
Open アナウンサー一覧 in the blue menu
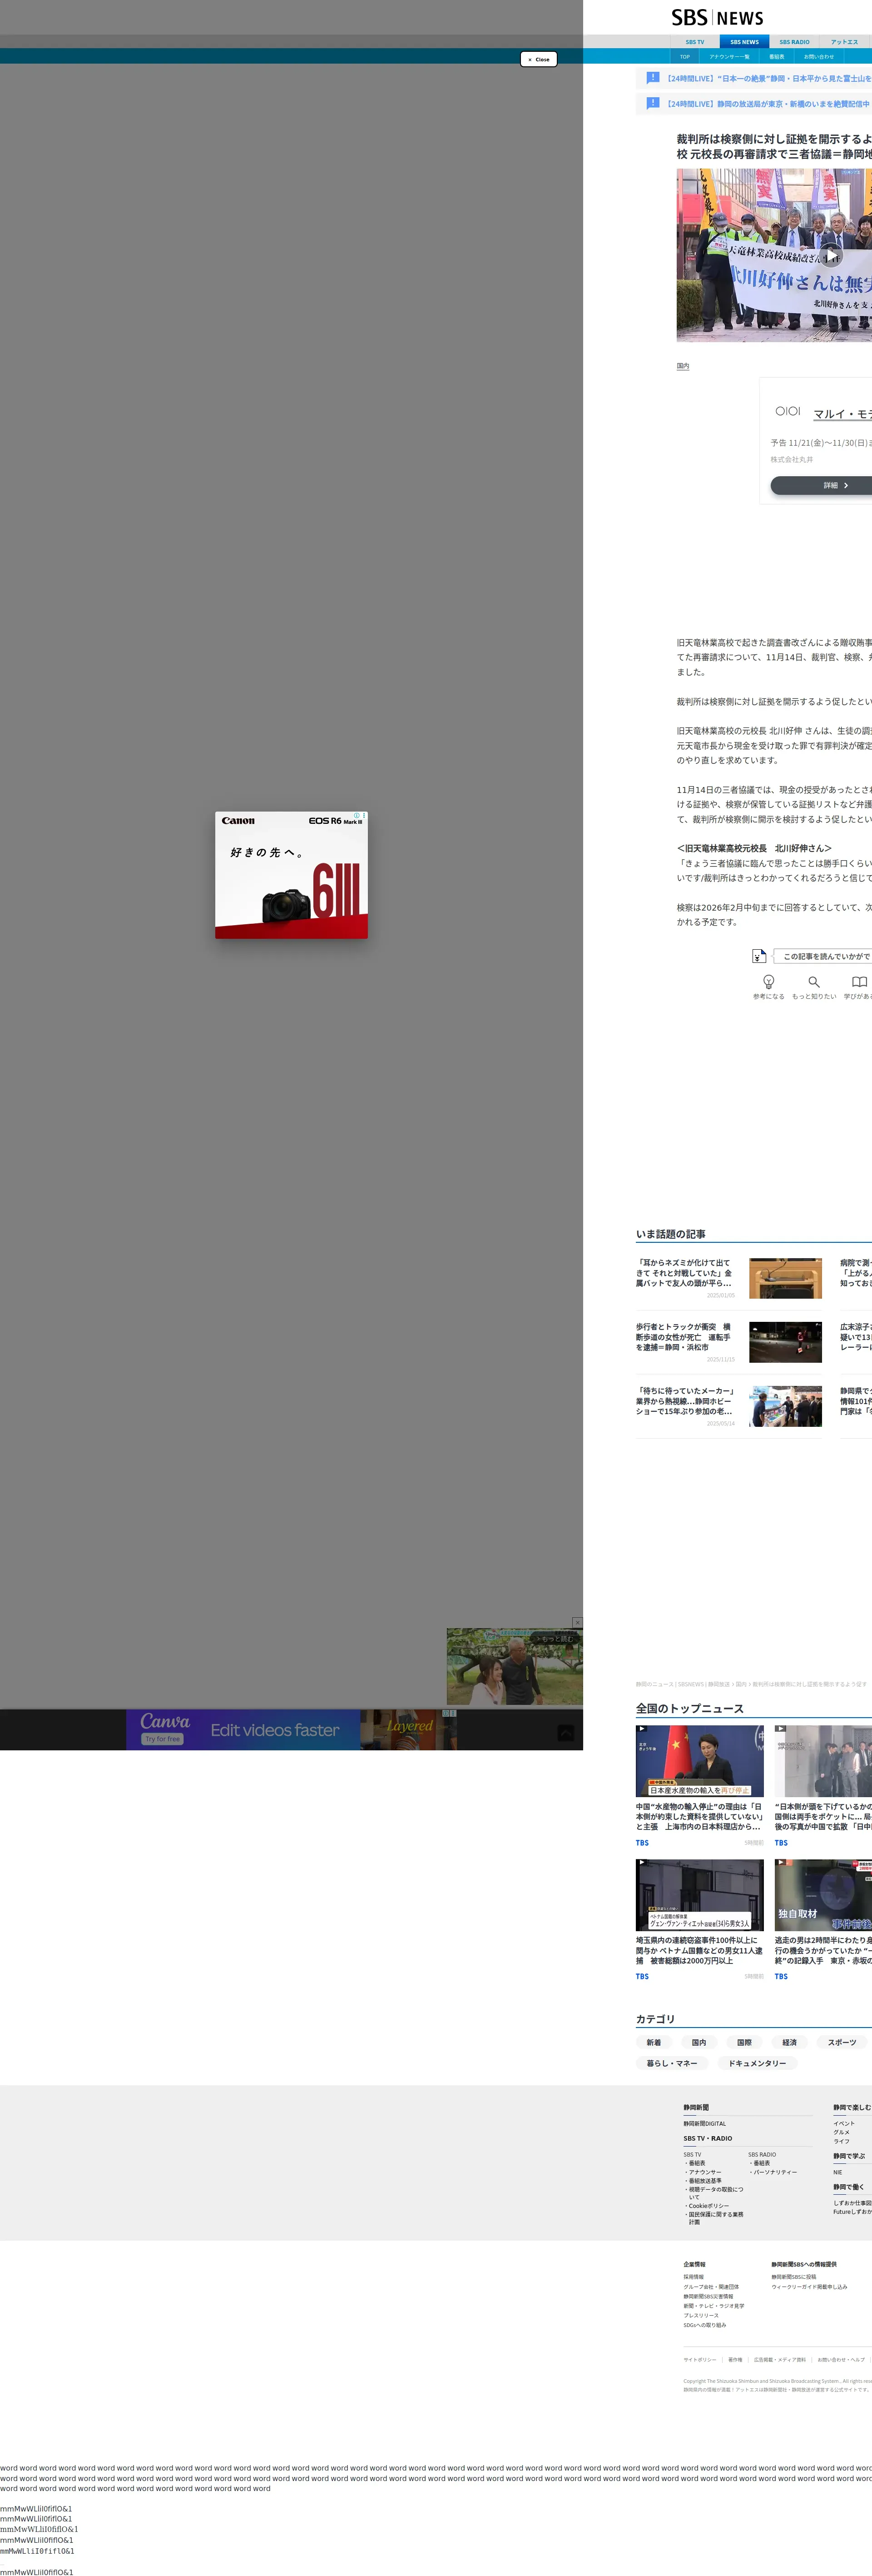(729, 57)
